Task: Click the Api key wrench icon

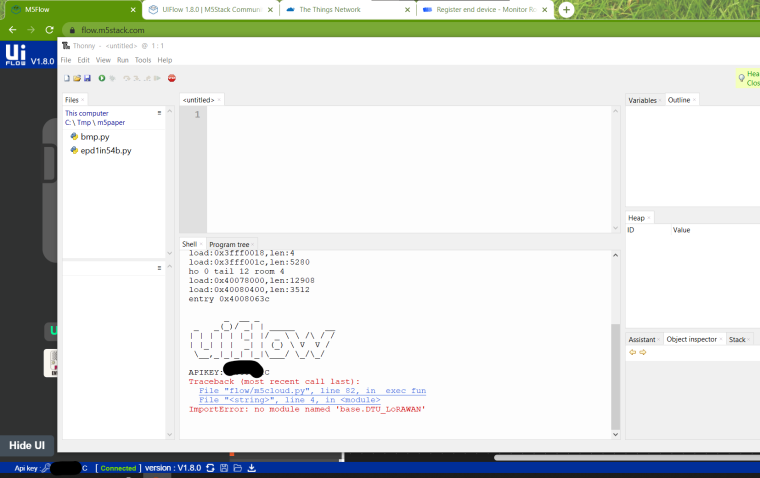Action: point(46,468)
